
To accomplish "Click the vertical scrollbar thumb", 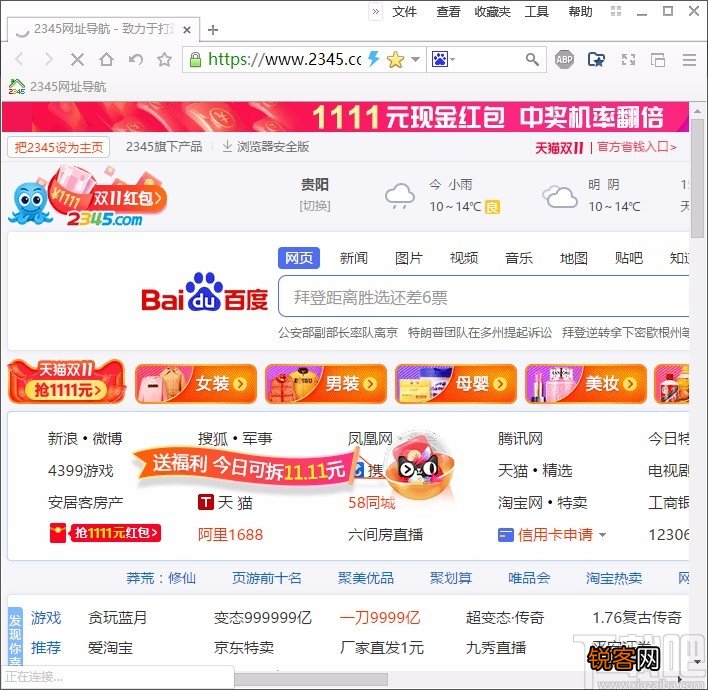I will click(x=698, y=176).
